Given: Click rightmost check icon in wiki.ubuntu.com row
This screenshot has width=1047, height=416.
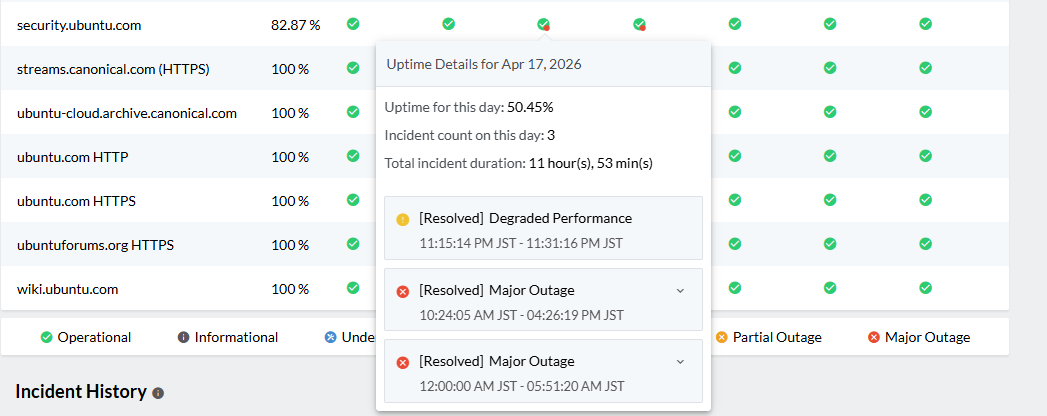Looking at the screenshot, I should pos(925,288).
